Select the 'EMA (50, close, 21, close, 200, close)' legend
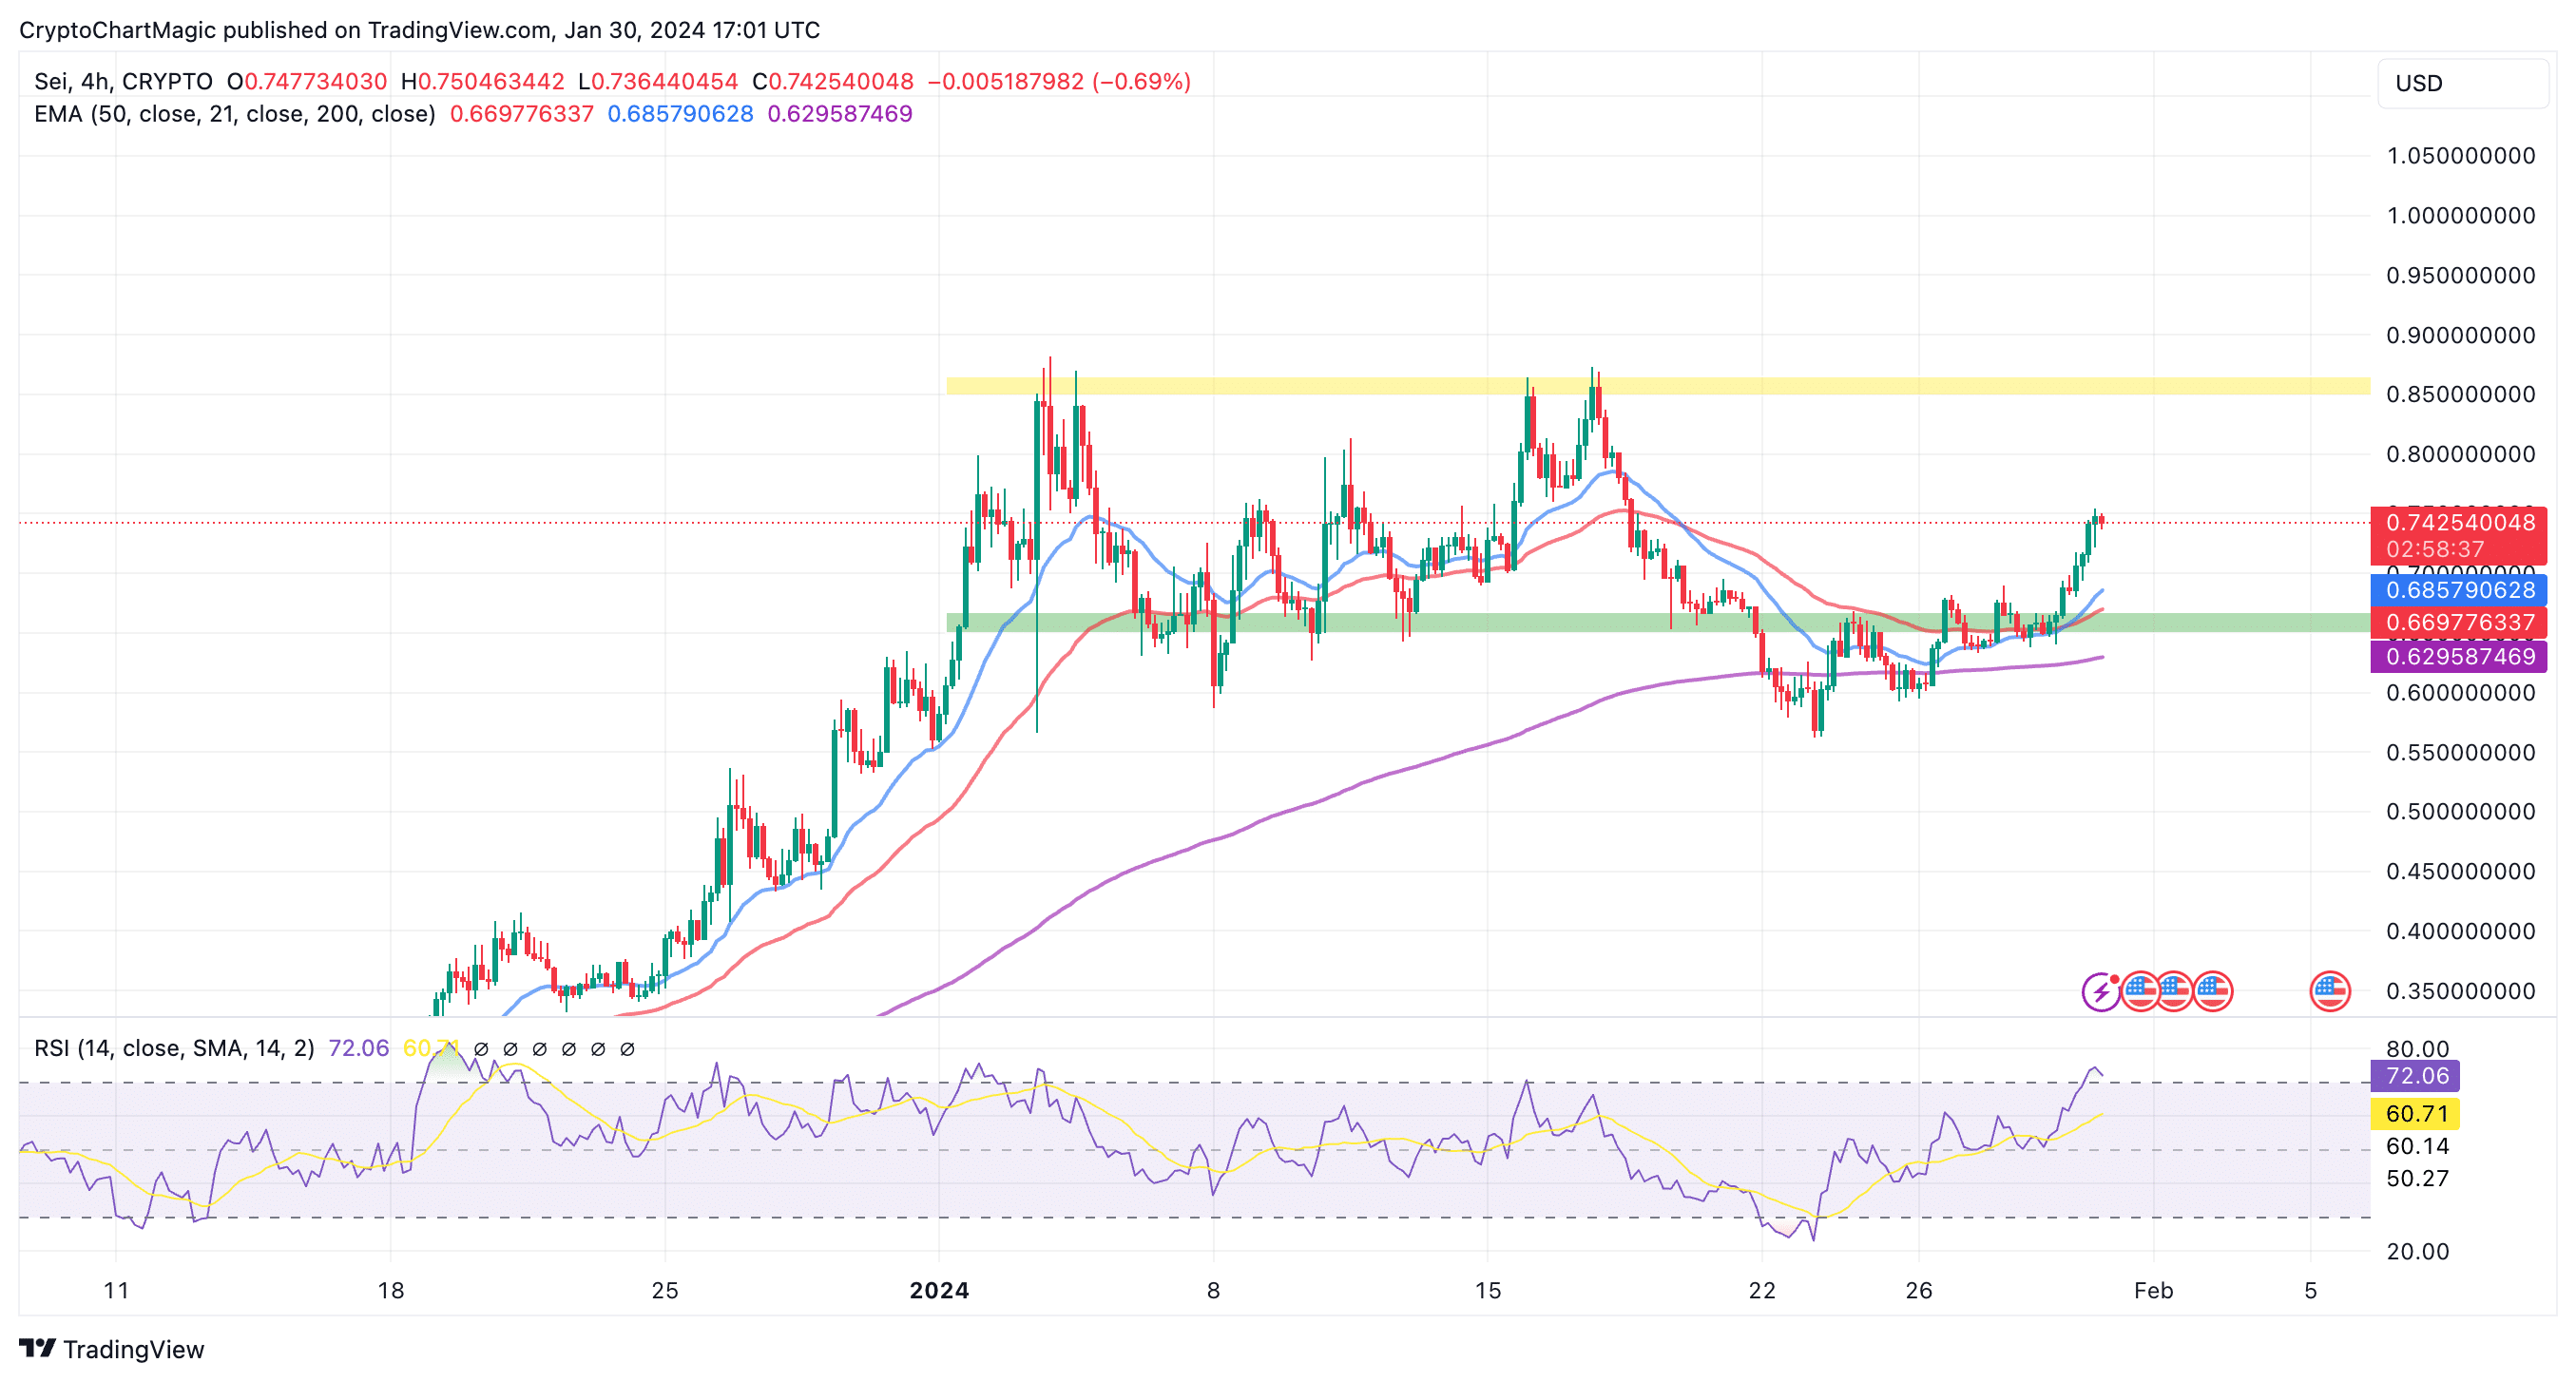 (x=235, y=114)
